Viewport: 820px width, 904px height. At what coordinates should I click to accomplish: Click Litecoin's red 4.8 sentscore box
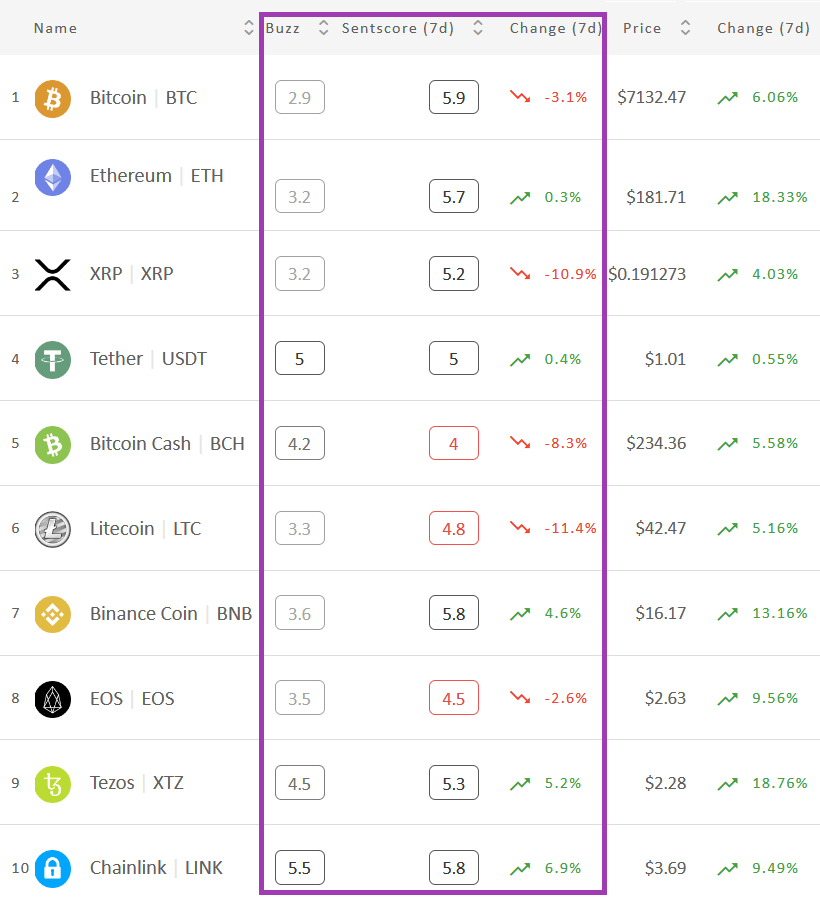click(454, 528)
